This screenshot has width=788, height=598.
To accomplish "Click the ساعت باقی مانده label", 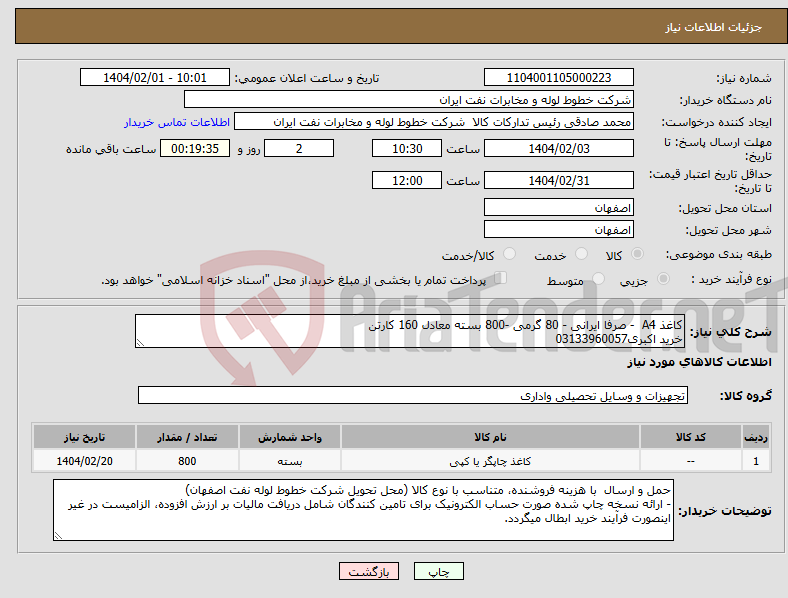I will coord(111,149).
